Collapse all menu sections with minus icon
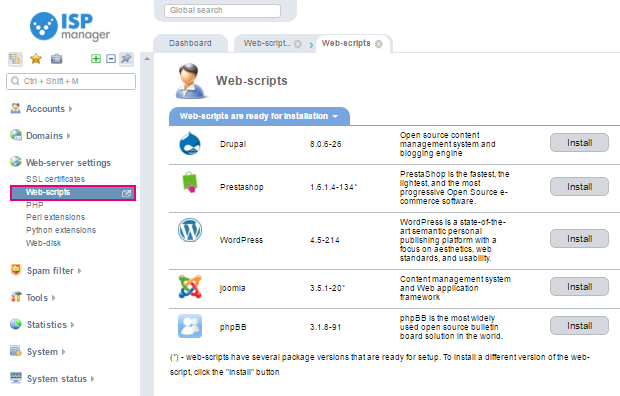The width and height of the screenshot is (620, 396). [x=111, y=59]
